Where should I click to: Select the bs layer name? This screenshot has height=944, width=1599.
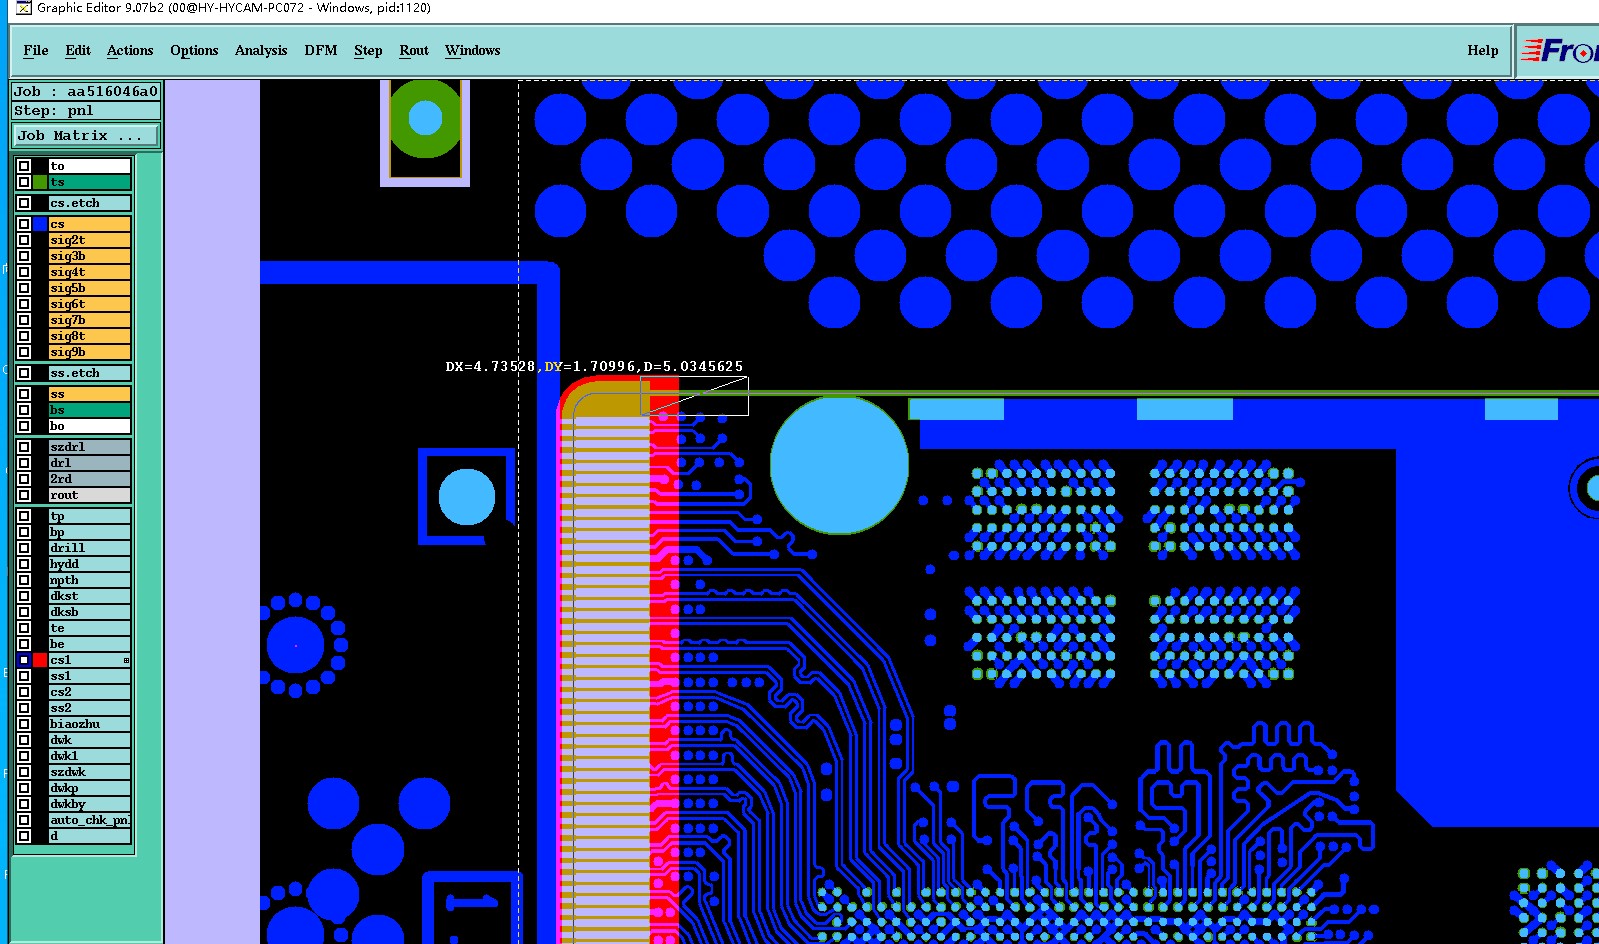pos(90,410)
